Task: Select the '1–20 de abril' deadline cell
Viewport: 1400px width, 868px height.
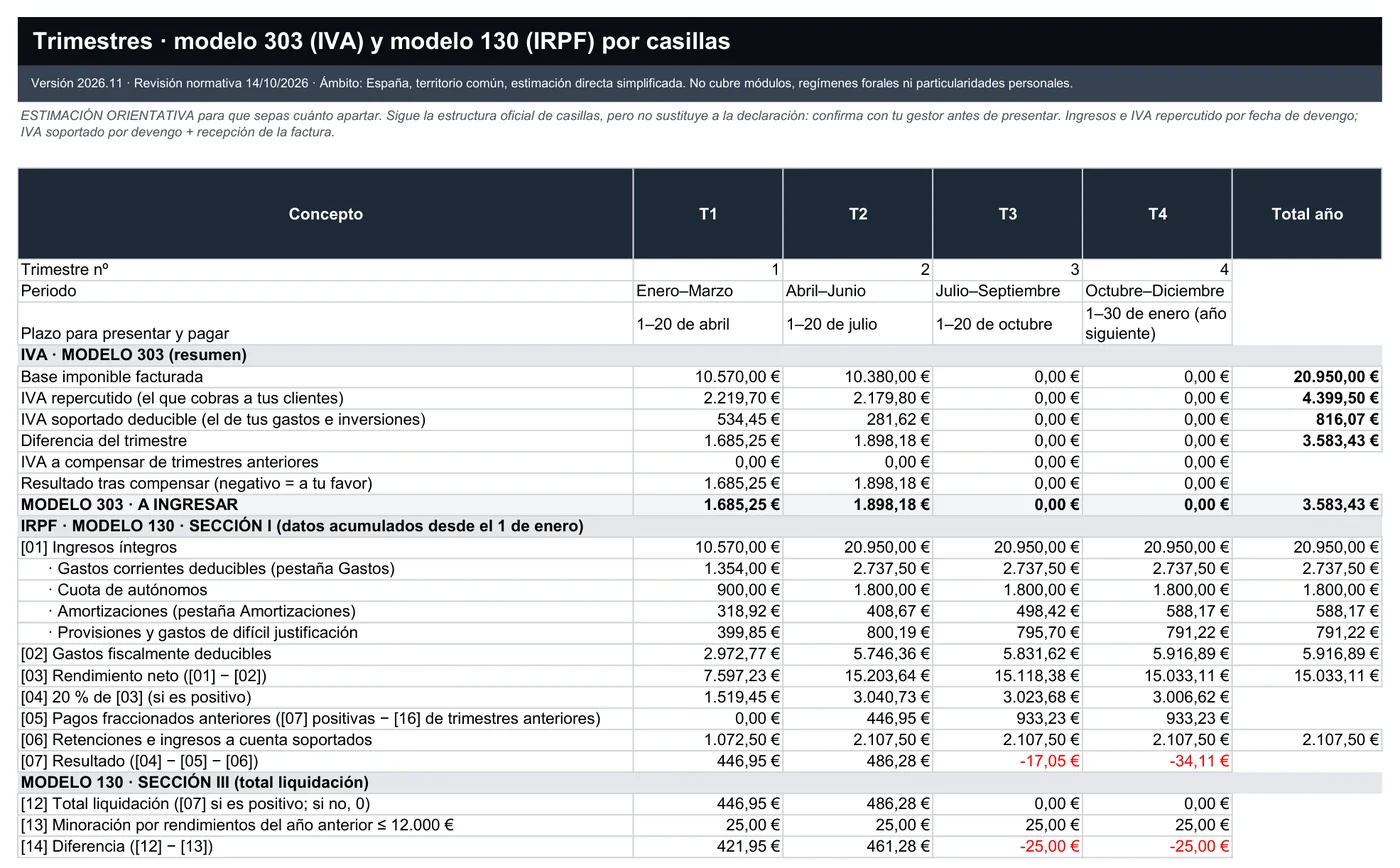Action: click(708, 324)
